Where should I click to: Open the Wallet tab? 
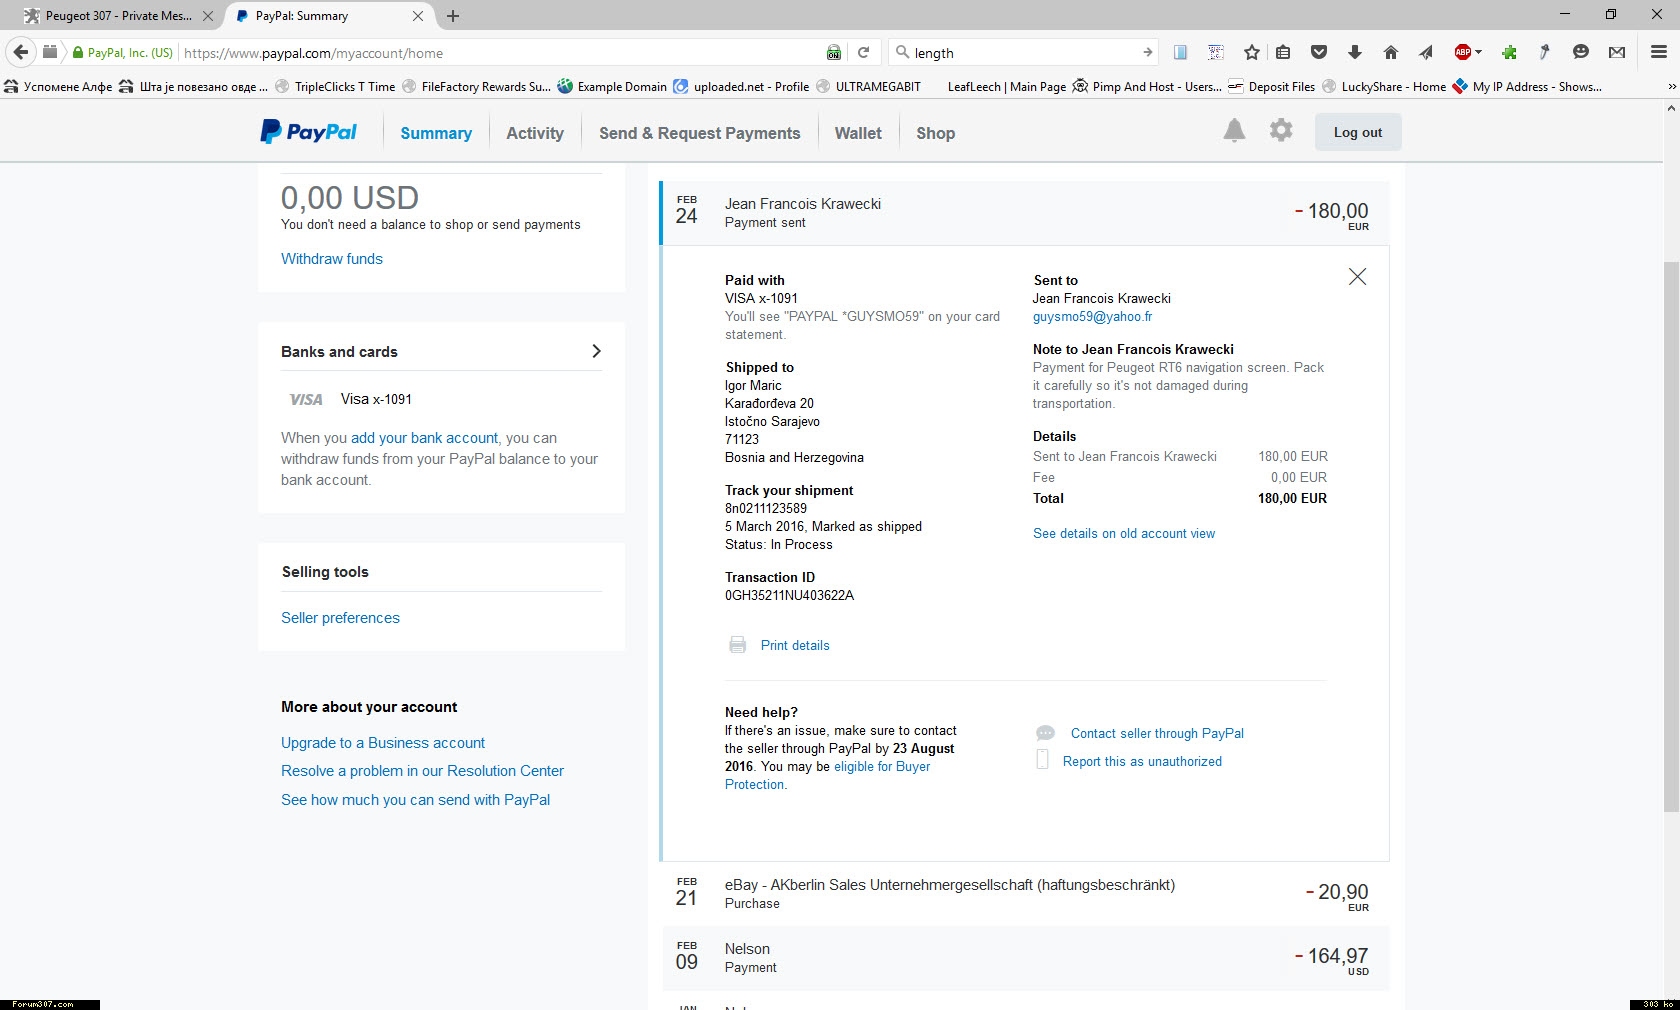pyautogui.click(x=858, y=133)
